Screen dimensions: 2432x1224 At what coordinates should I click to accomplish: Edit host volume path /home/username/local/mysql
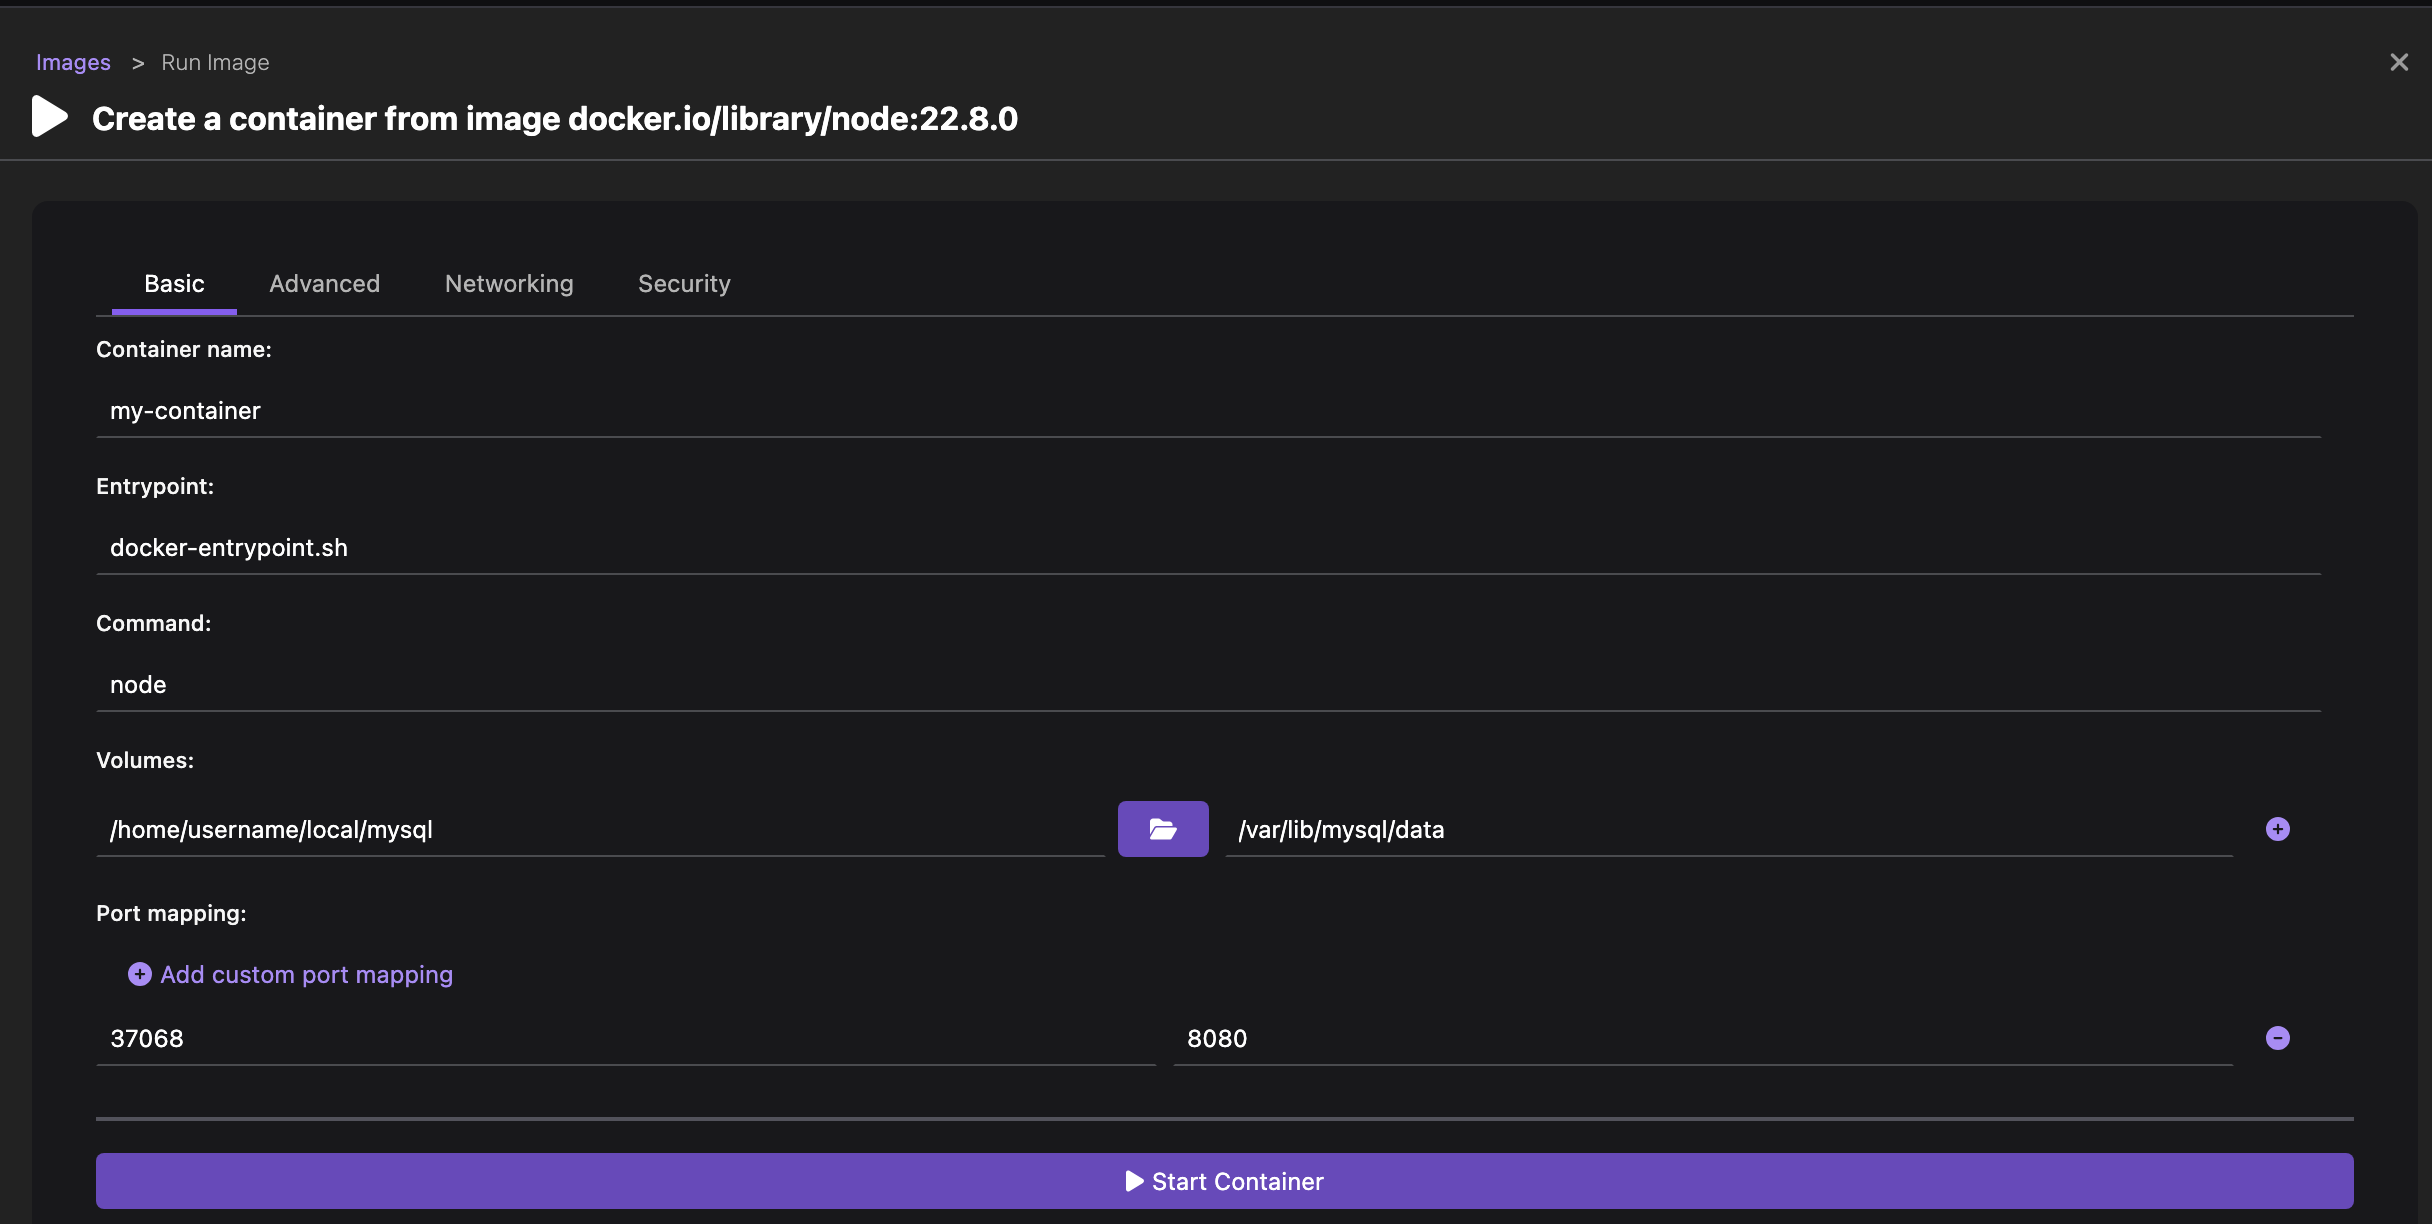click(x=600, y=830)
